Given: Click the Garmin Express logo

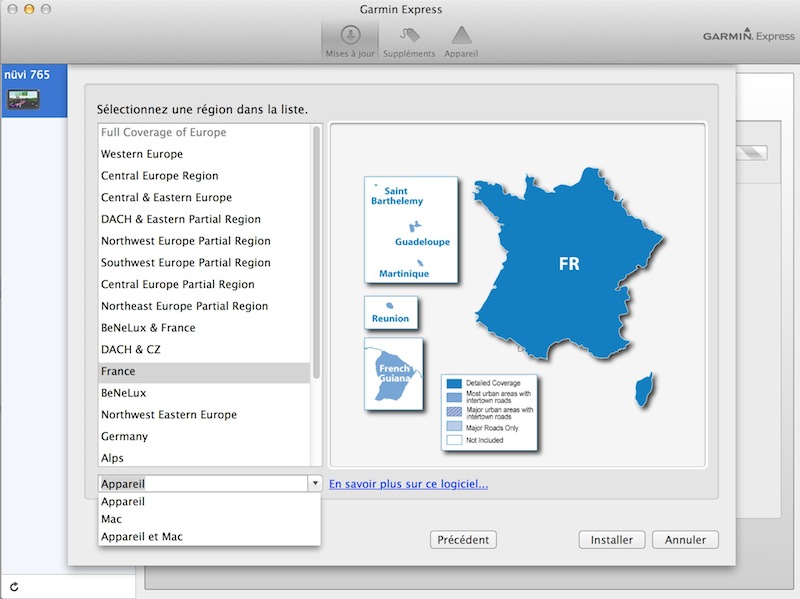Looking at the screenshot, I should pyautogui.click(x=748, y=35).
